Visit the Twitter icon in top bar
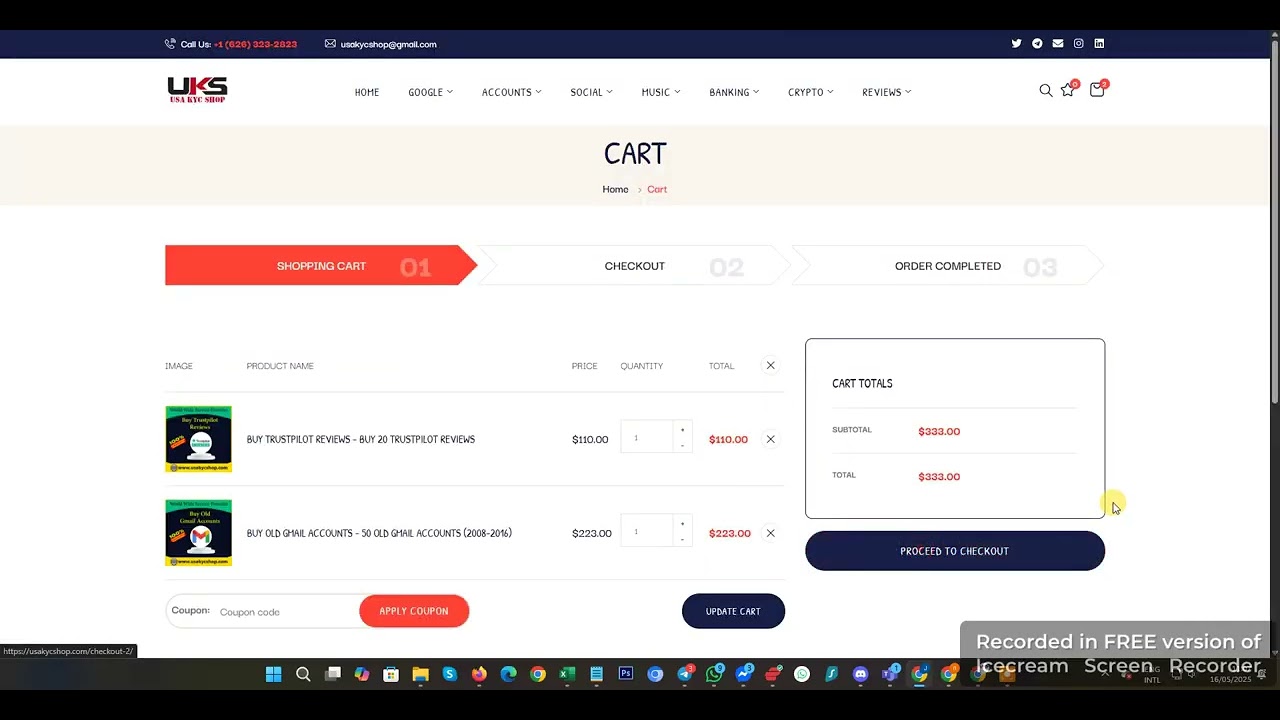 [1016, 43]
